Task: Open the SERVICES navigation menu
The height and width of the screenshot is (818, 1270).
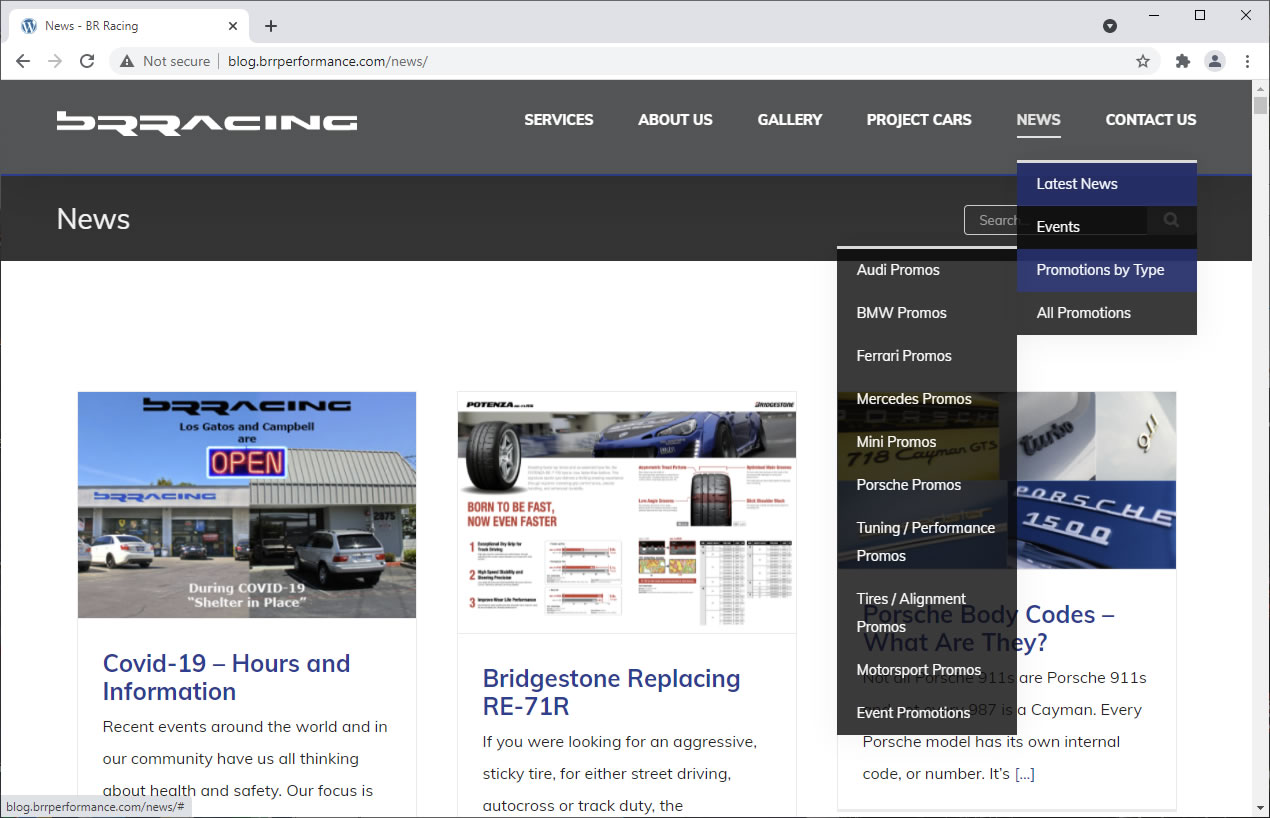Action: coord(558,120)
